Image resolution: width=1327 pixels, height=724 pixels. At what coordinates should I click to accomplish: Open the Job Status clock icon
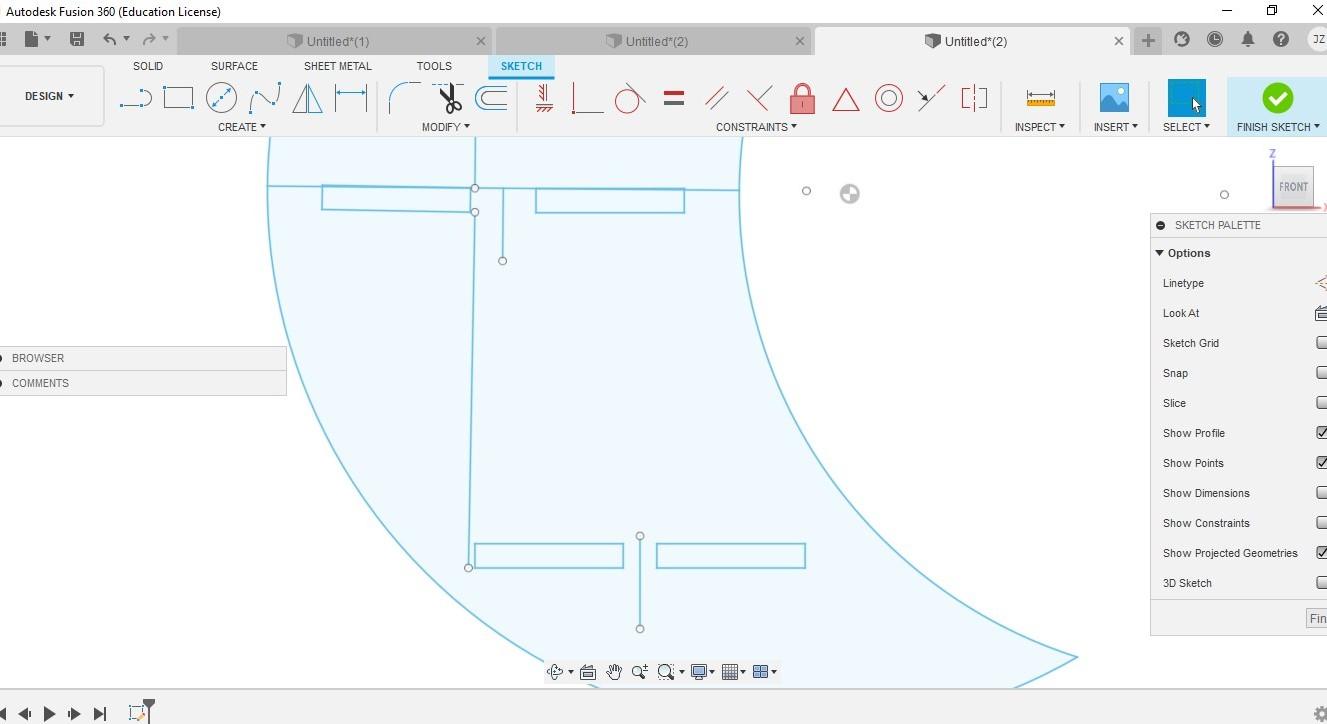point(1215,40)
